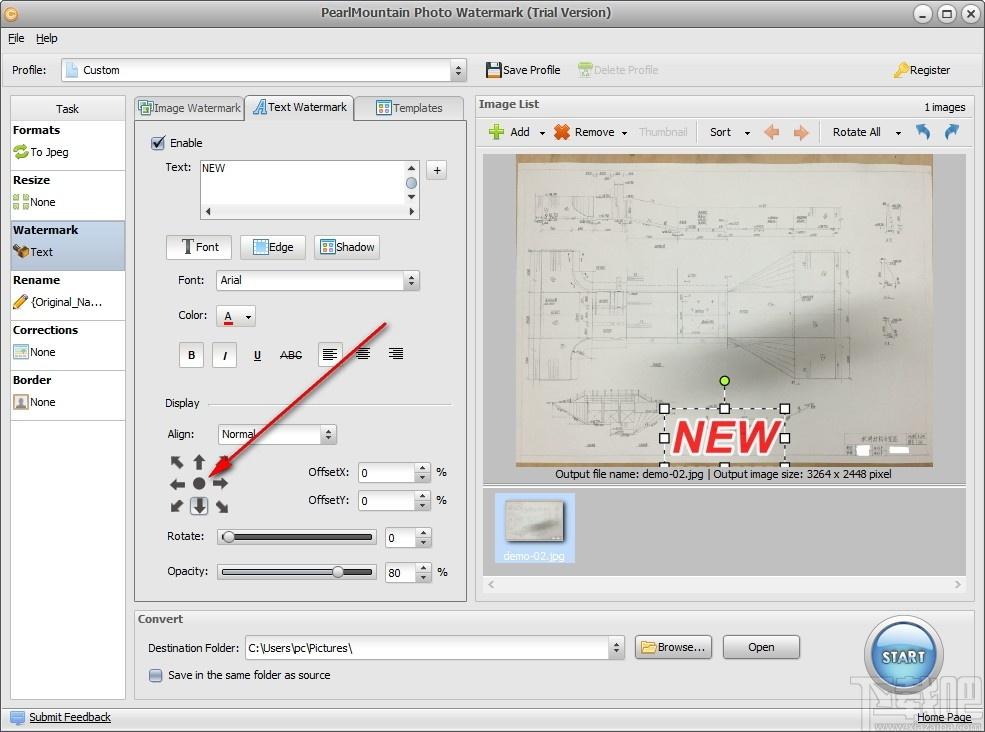Viewport: 985px width, 732px height.
Task: Click the Shadow settings button
Action: click(x=347, y=247)
